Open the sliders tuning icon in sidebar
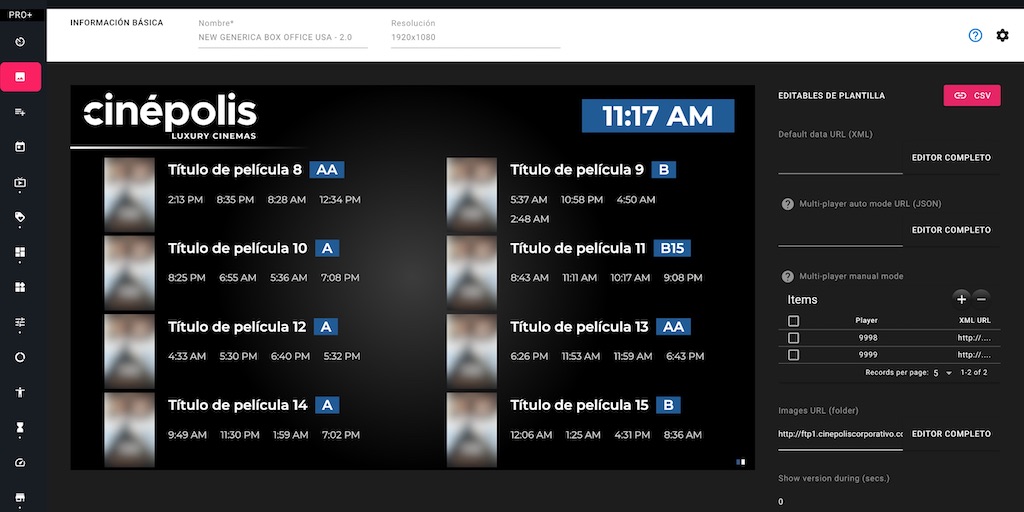 (20, 322)
